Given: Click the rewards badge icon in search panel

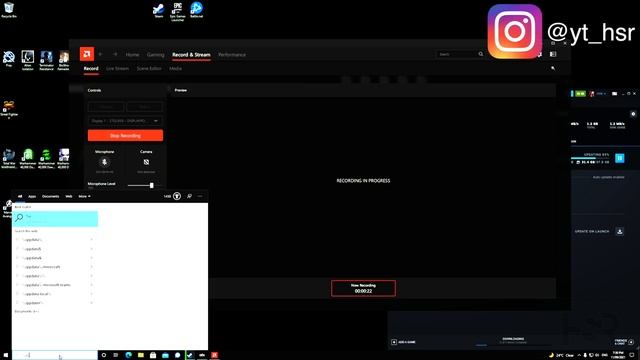Looking at the screenshot, I should [177, 196].
